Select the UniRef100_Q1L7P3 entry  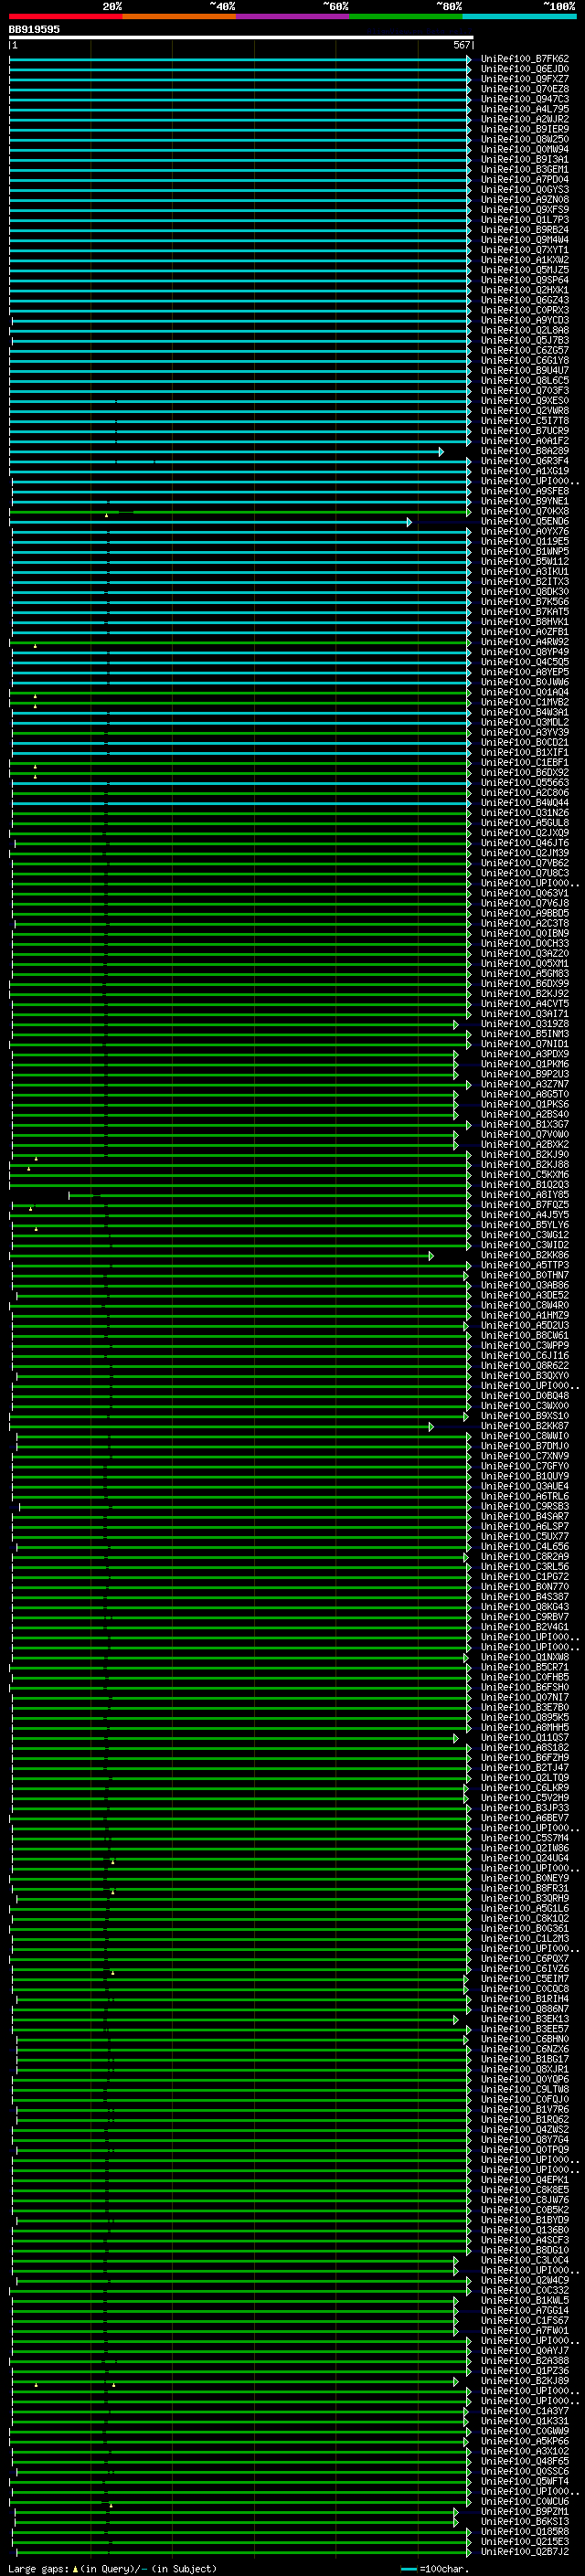[524, 220]
